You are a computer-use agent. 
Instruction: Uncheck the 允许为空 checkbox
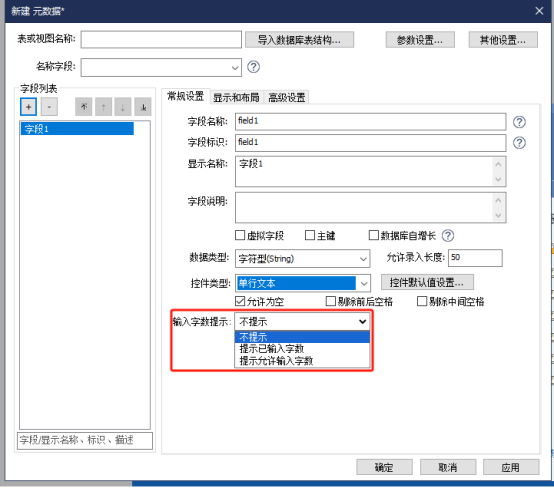[x=240, y=301]
